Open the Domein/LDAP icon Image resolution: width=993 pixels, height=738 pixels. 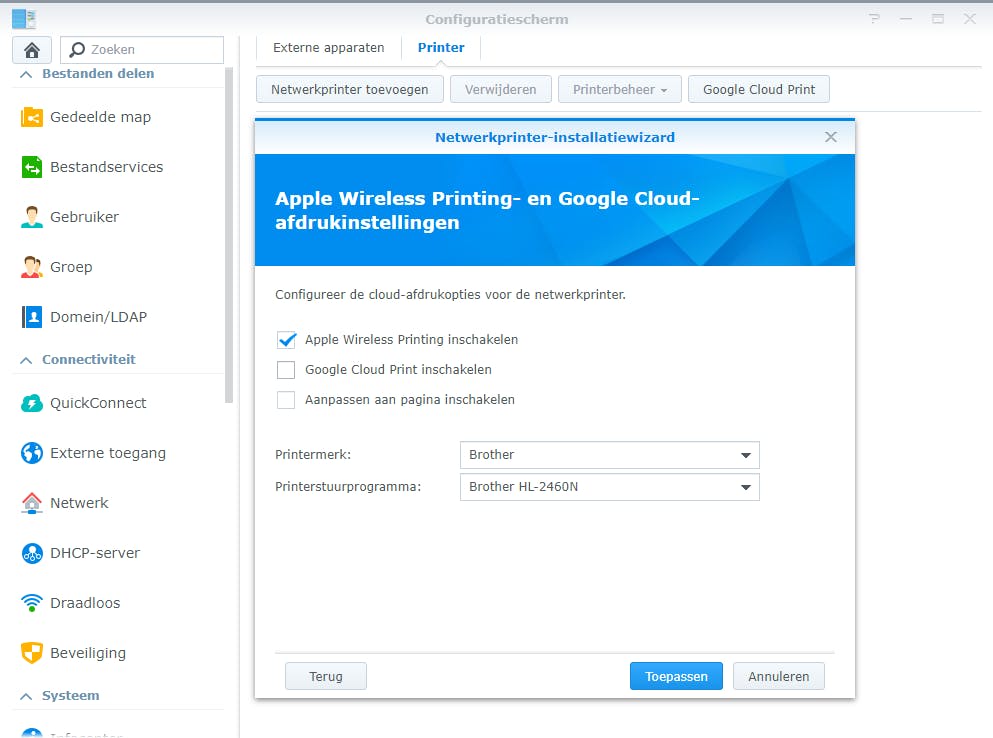coord(32,317)
